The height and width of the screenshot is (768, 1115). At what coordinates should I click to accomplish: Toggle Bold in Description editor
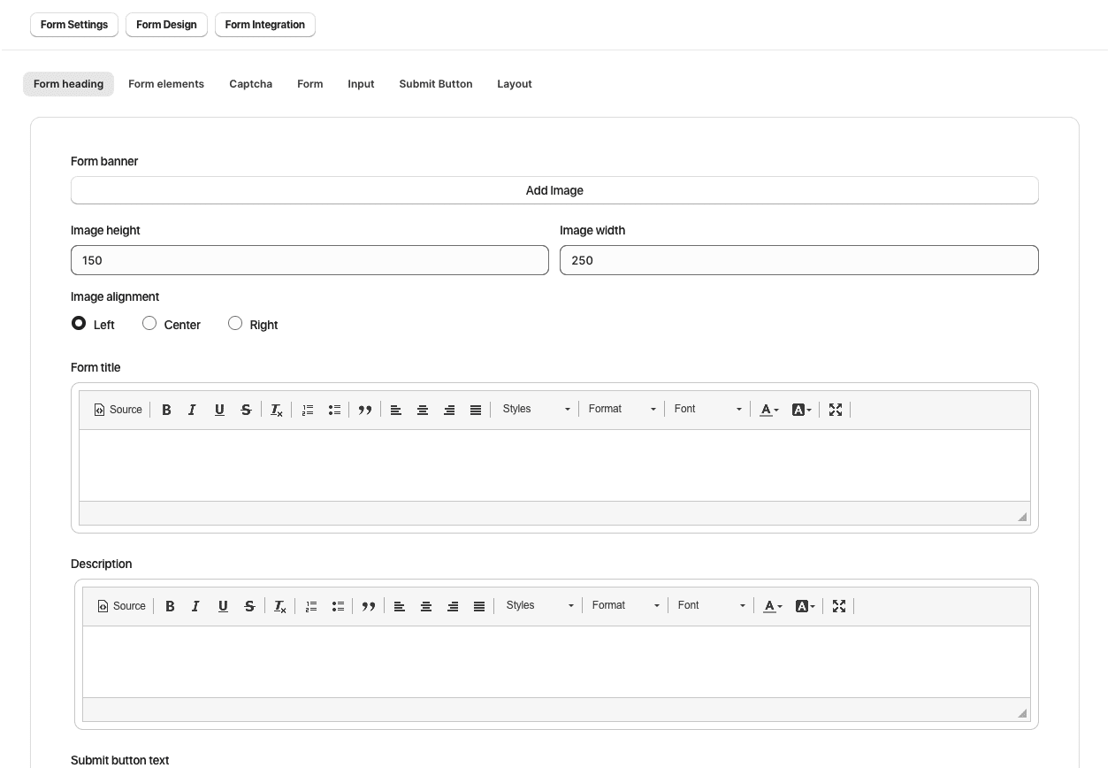coord(170,606)
